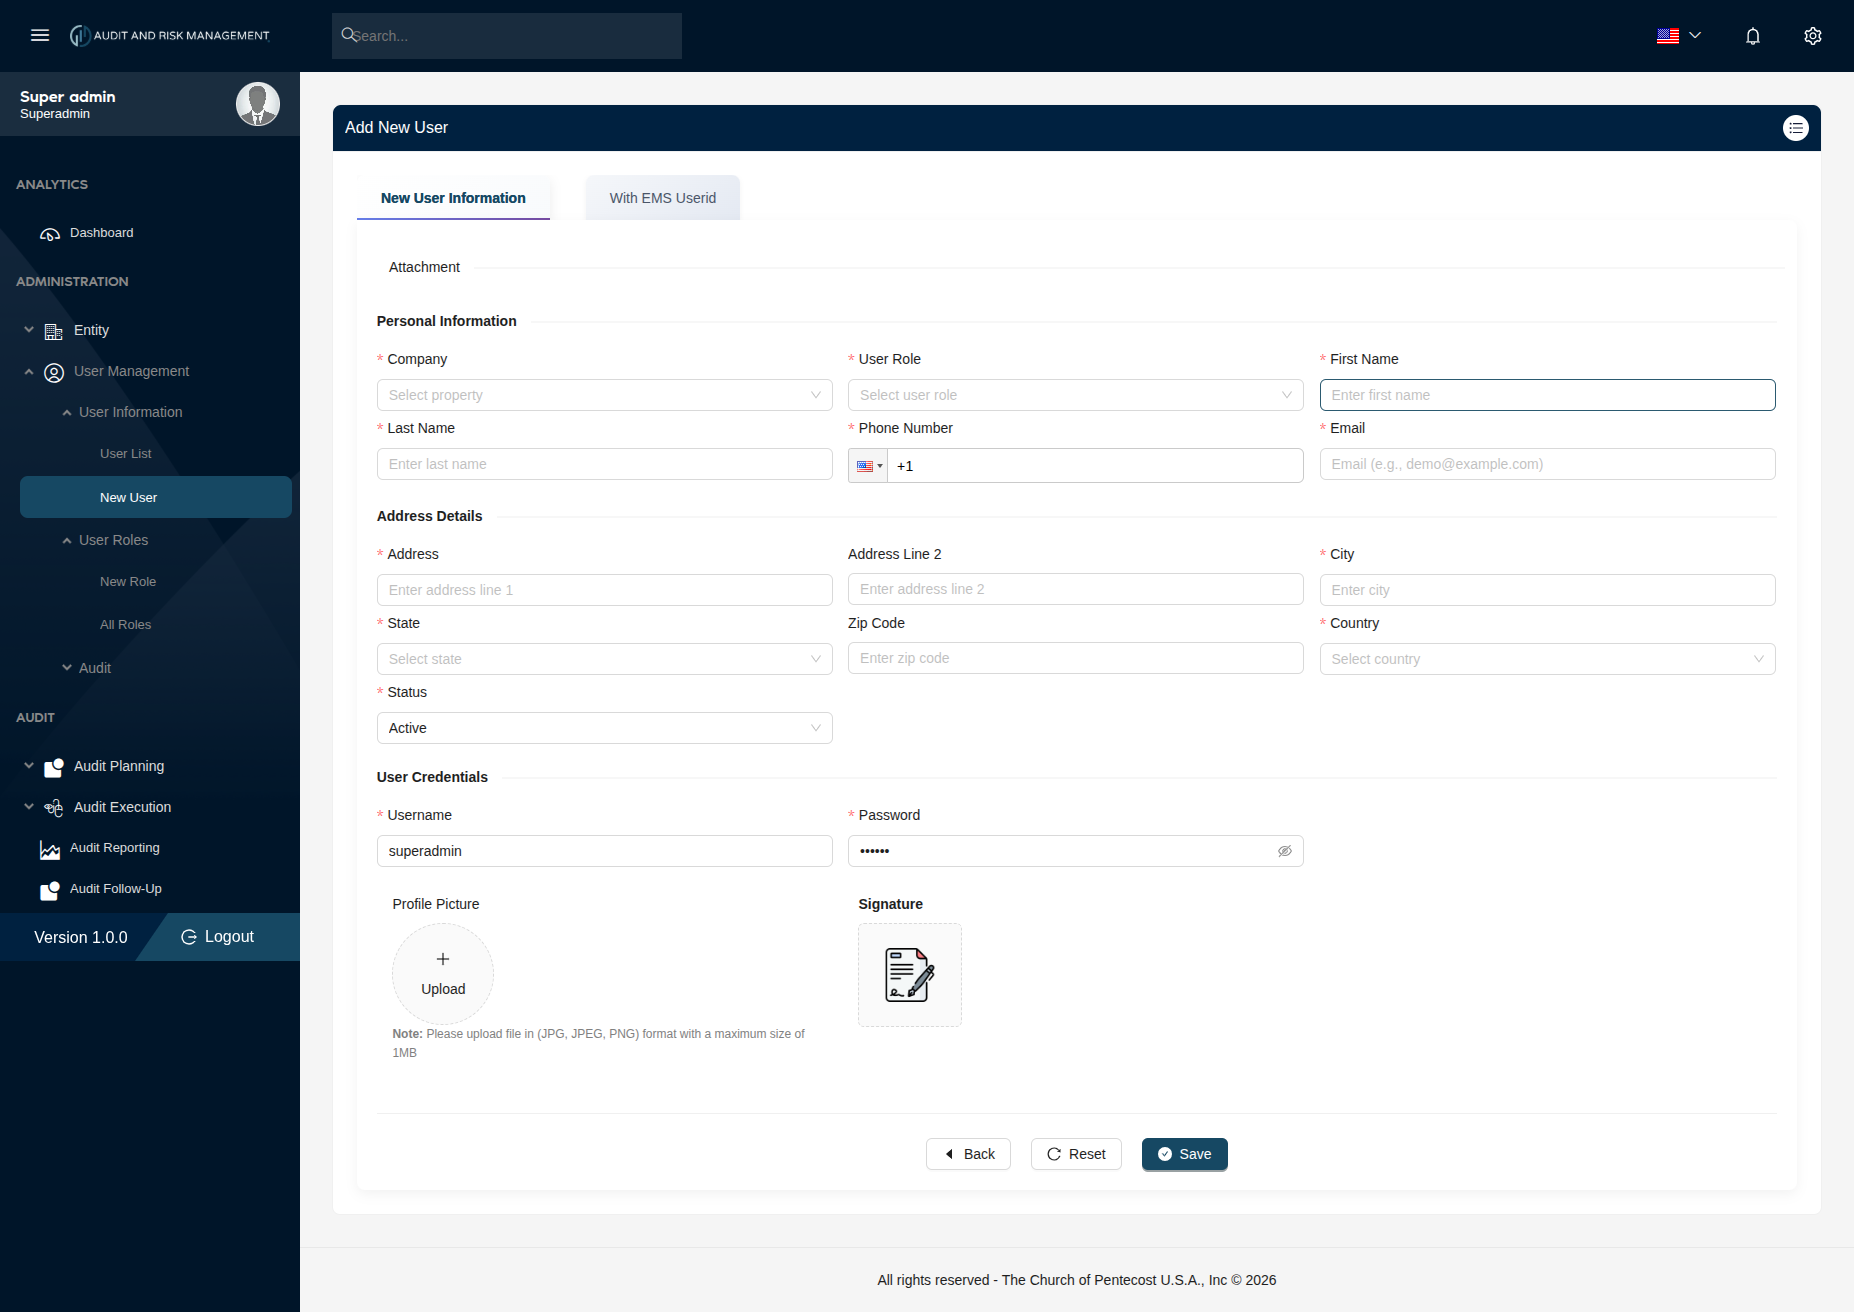This screenshot has height=1312, width=1854.
Task: Click the Audit Reporting chart icon
Action: (50, 849)
